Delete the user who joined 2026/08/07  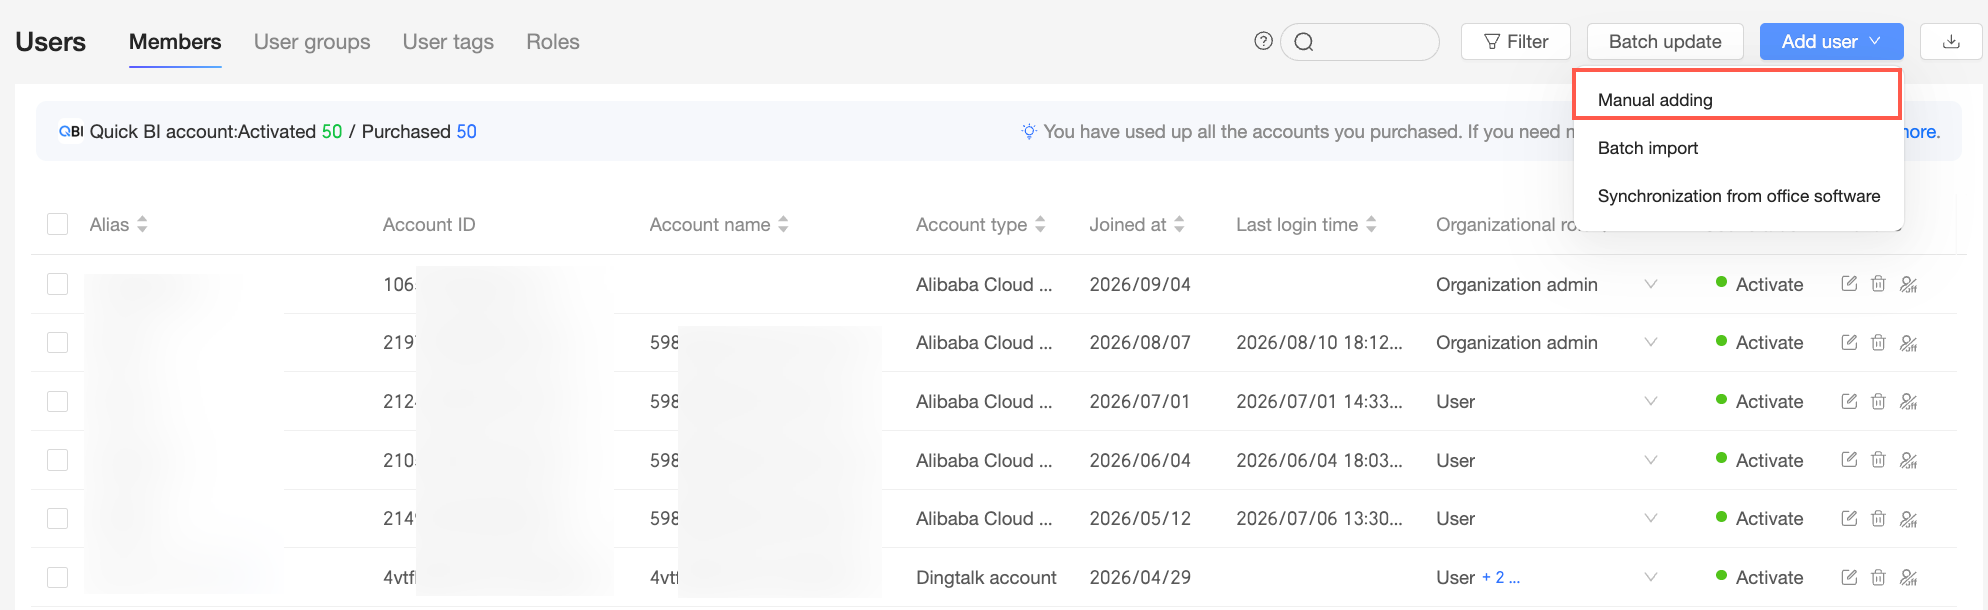(1878, 342)
